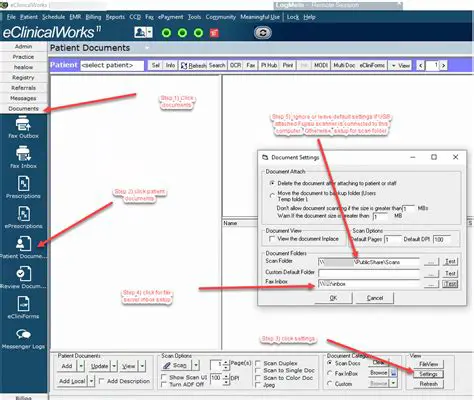Screen dimensions: 474x400
Task: Open the Fax Inbox sidebar icon
Action: coord(23,157)
